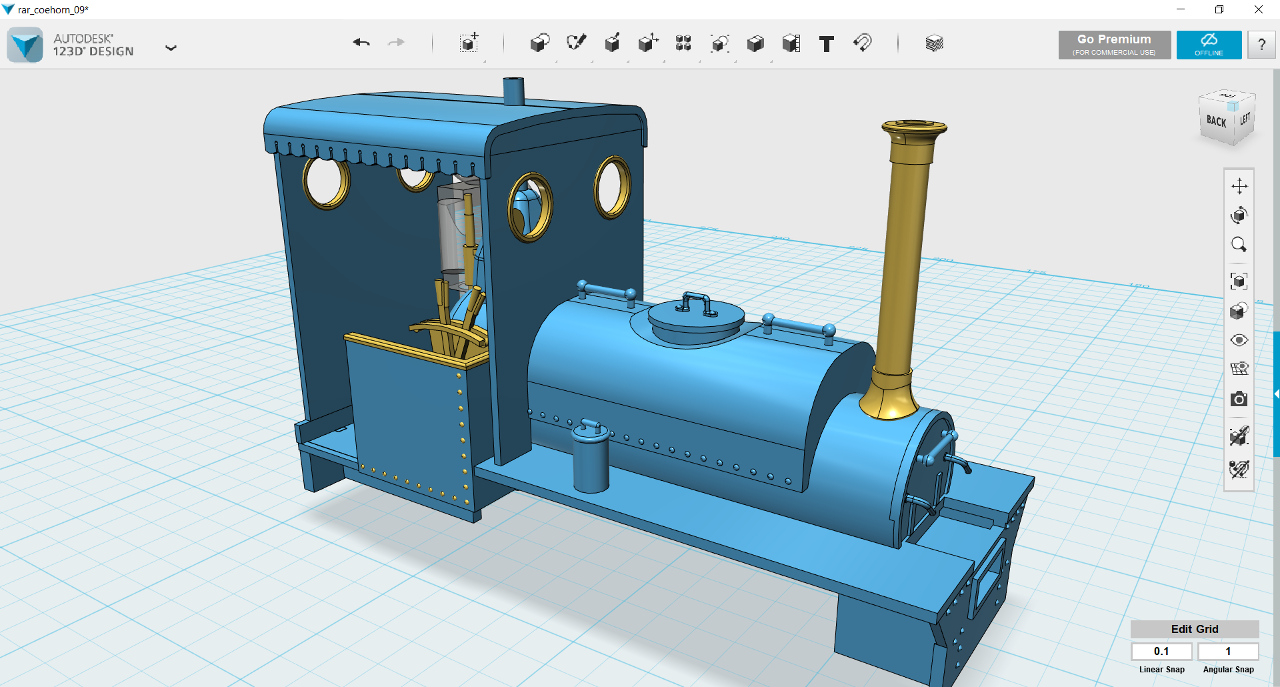
Task: Undo the last action
Action: click(x=361, y=43)
